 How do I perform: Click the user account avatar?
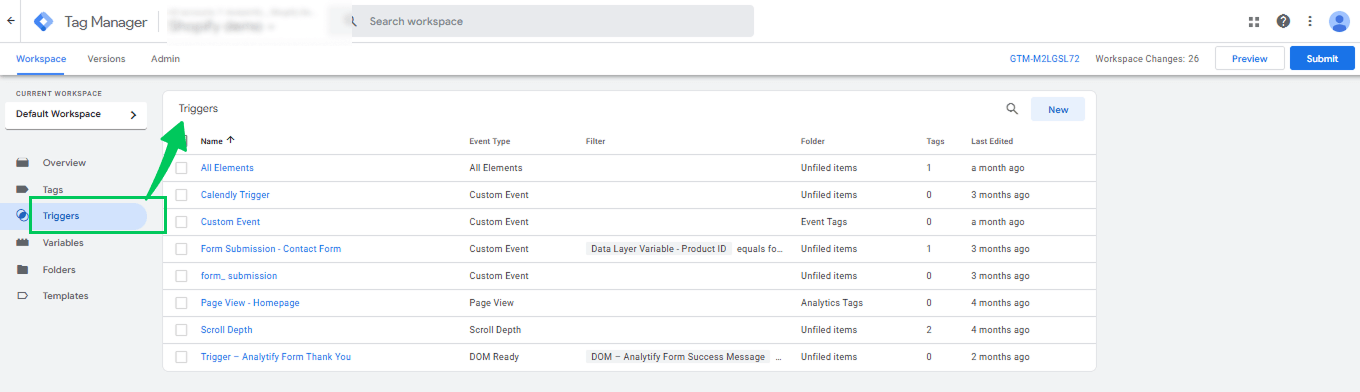click(x=1340, y=21)
